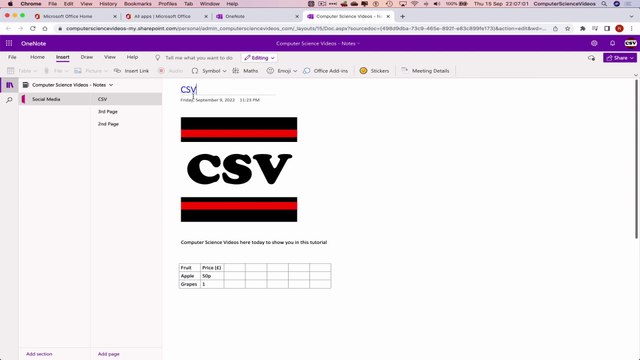Open the Emoji picker
640x360 pixels.
282,71
